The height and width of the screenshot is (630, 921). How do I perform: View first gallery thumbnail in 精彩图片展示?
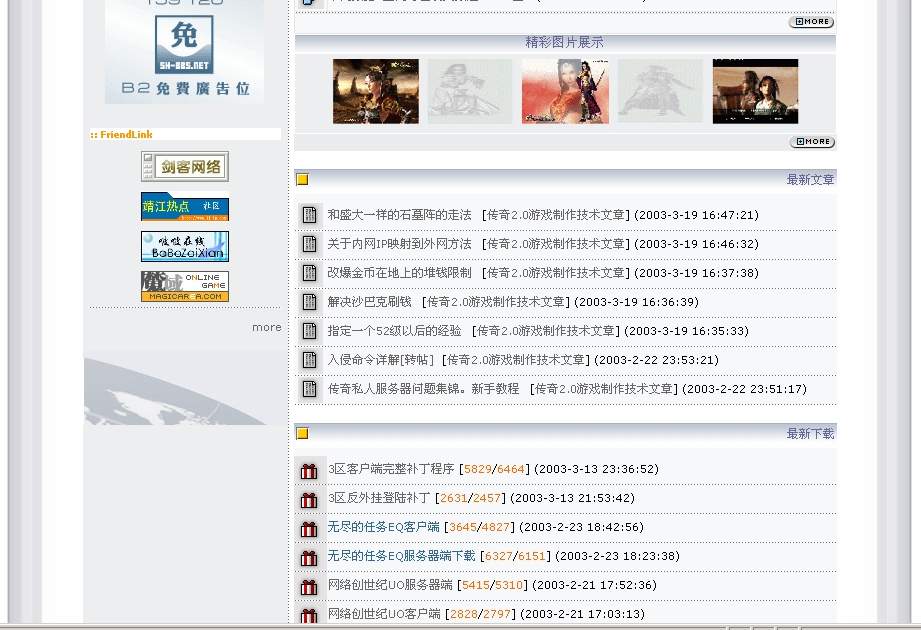375,91
